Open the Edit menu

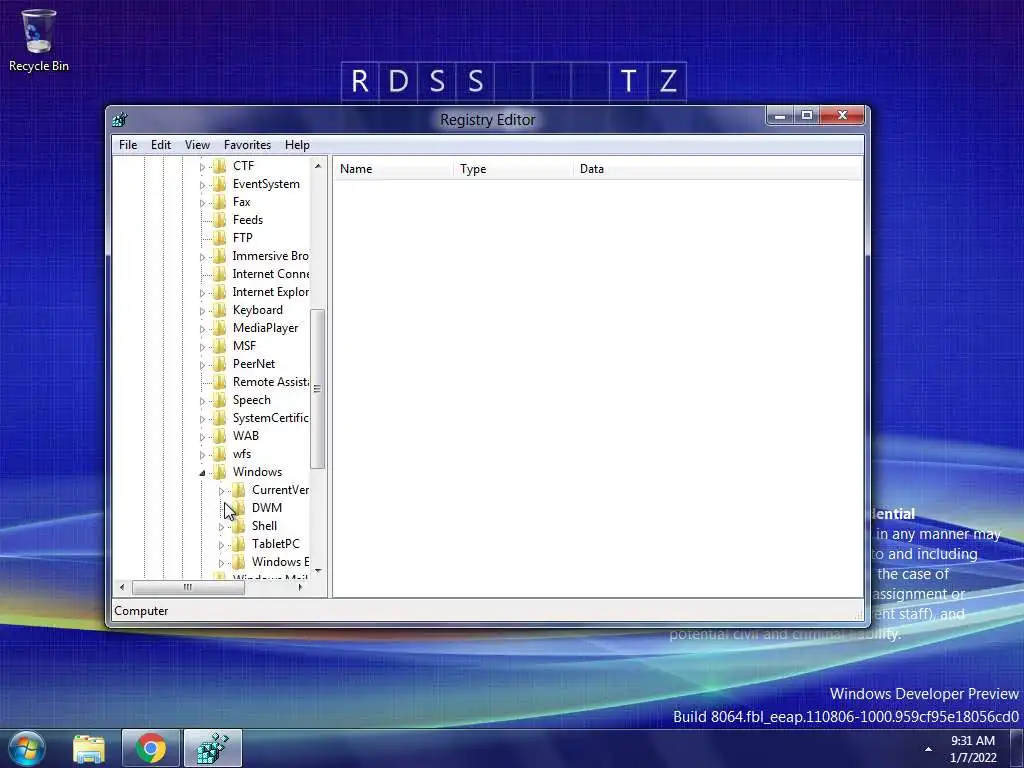pyautogui.click(x=161, y=145)
